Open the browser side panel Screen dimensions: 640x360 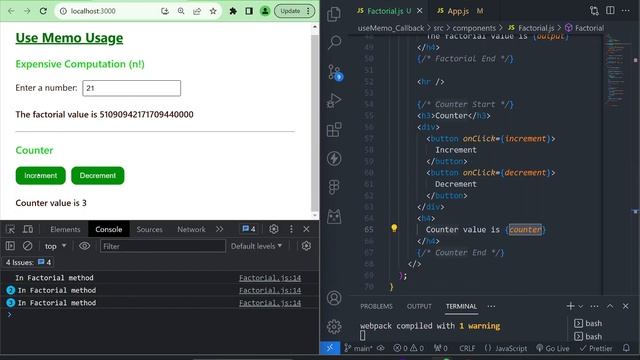click(x=249, y=11)
